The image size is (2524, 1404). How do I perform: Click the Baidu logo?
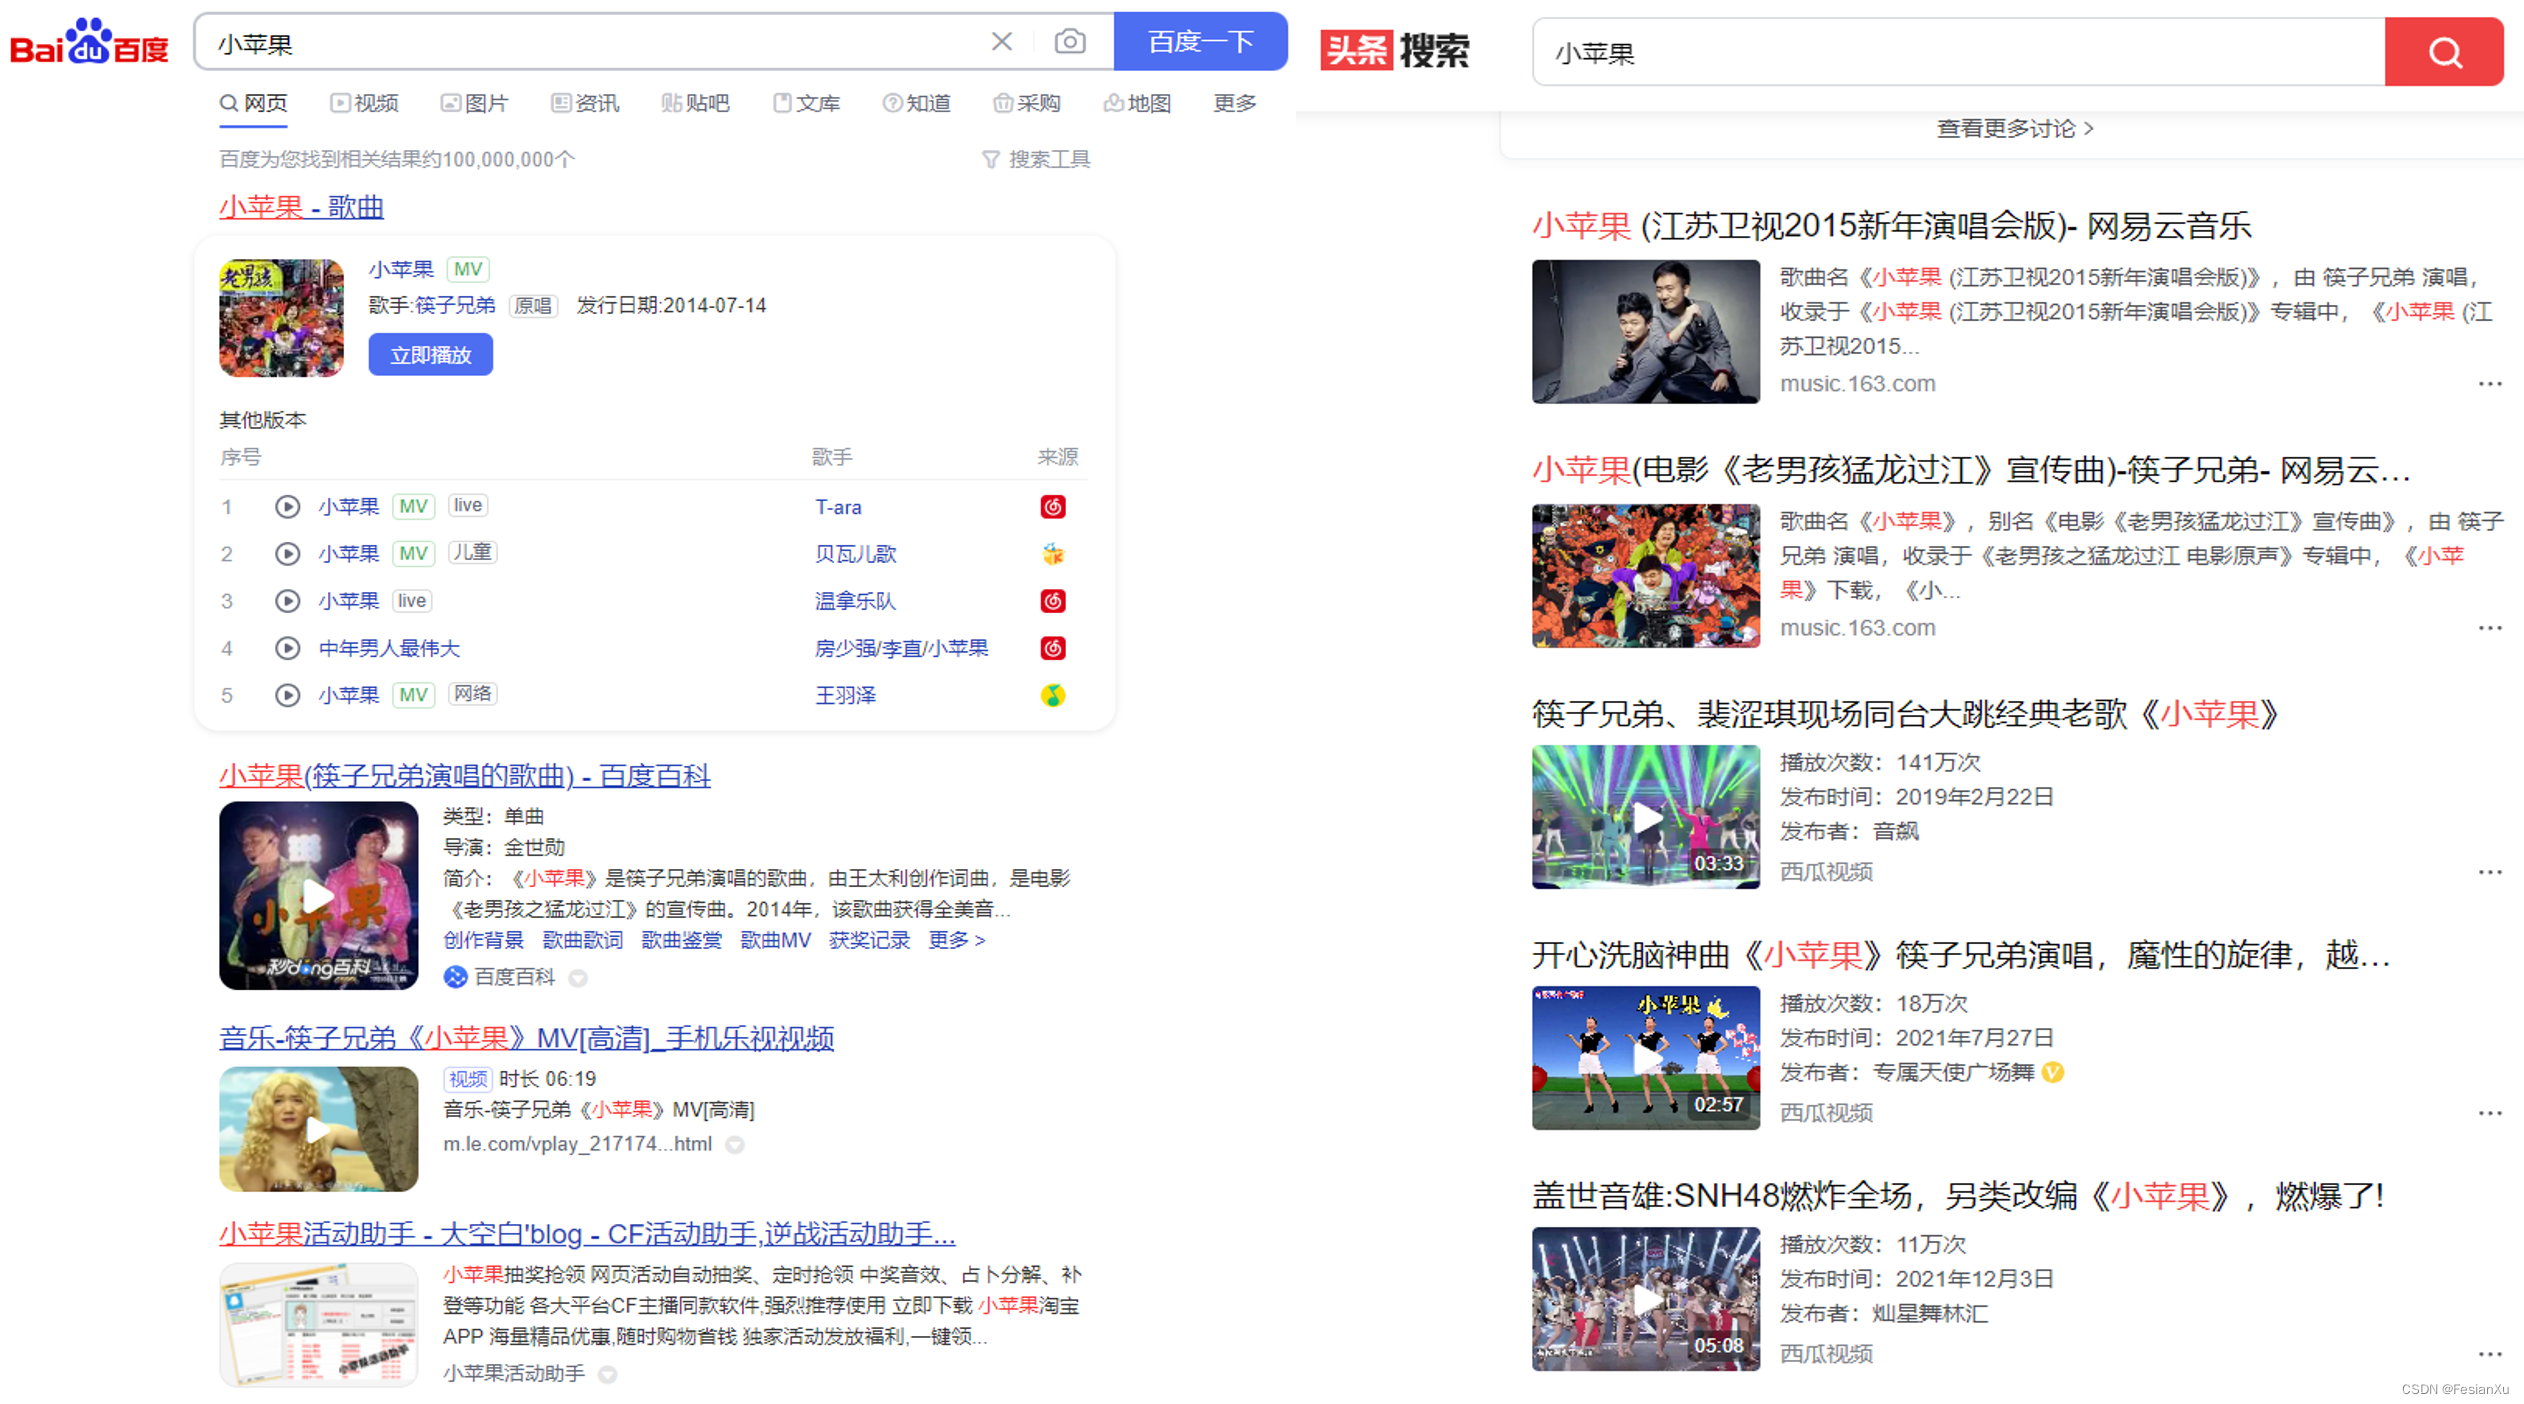click(90, 42)
